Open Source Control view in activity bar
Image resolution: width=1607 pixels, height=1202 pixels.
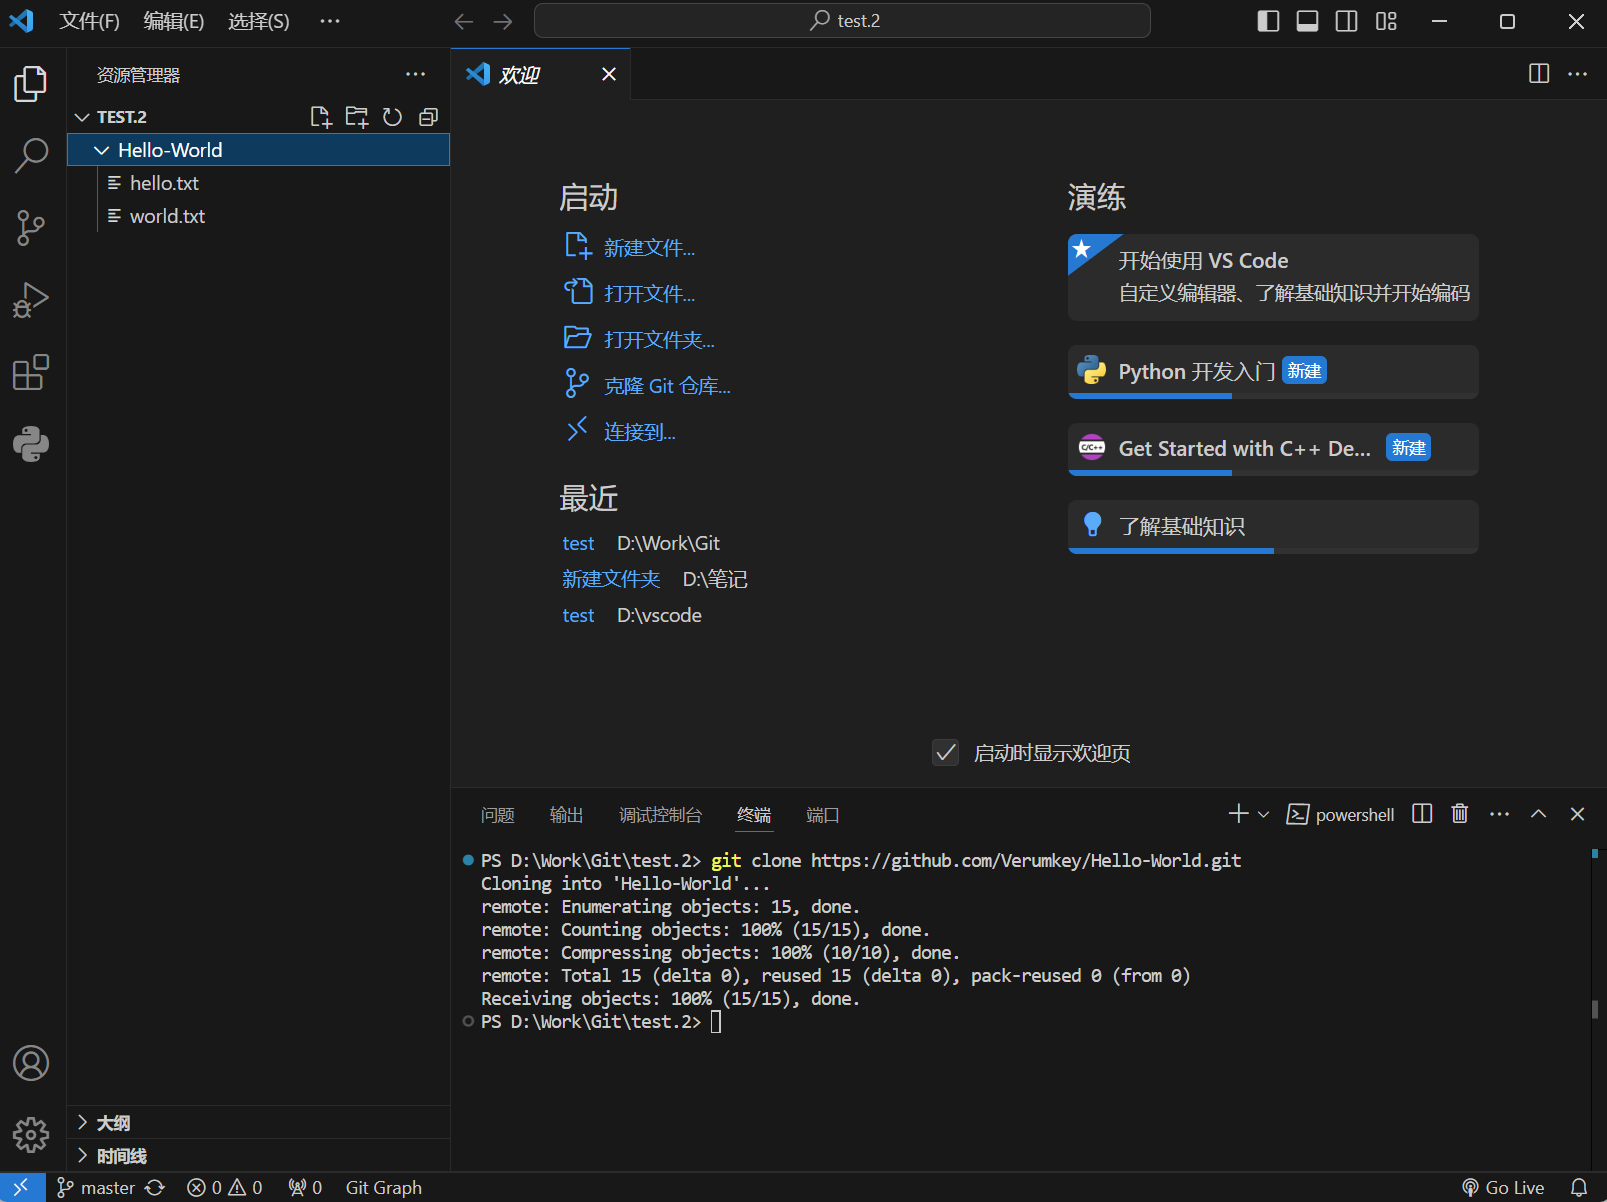(x=31, y=228)
